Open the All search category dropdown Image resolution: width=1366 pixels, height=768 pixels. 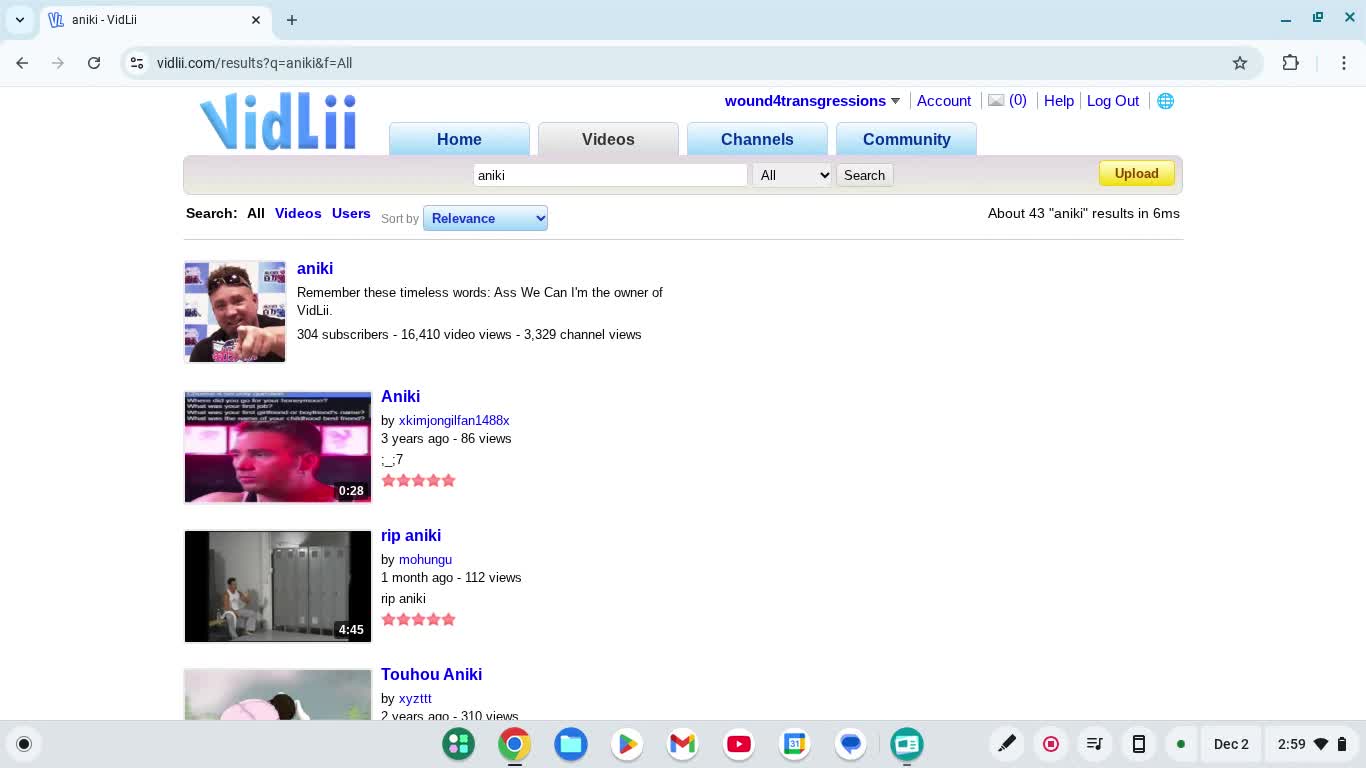[792, 175]
